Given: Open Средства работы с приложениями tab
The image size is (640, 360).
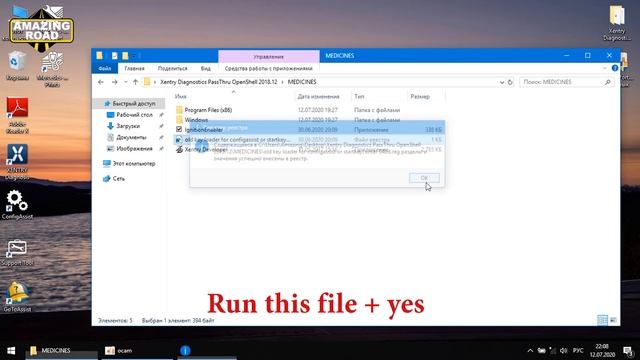Looking at the screenshot, I should click(x=269, y=68).
